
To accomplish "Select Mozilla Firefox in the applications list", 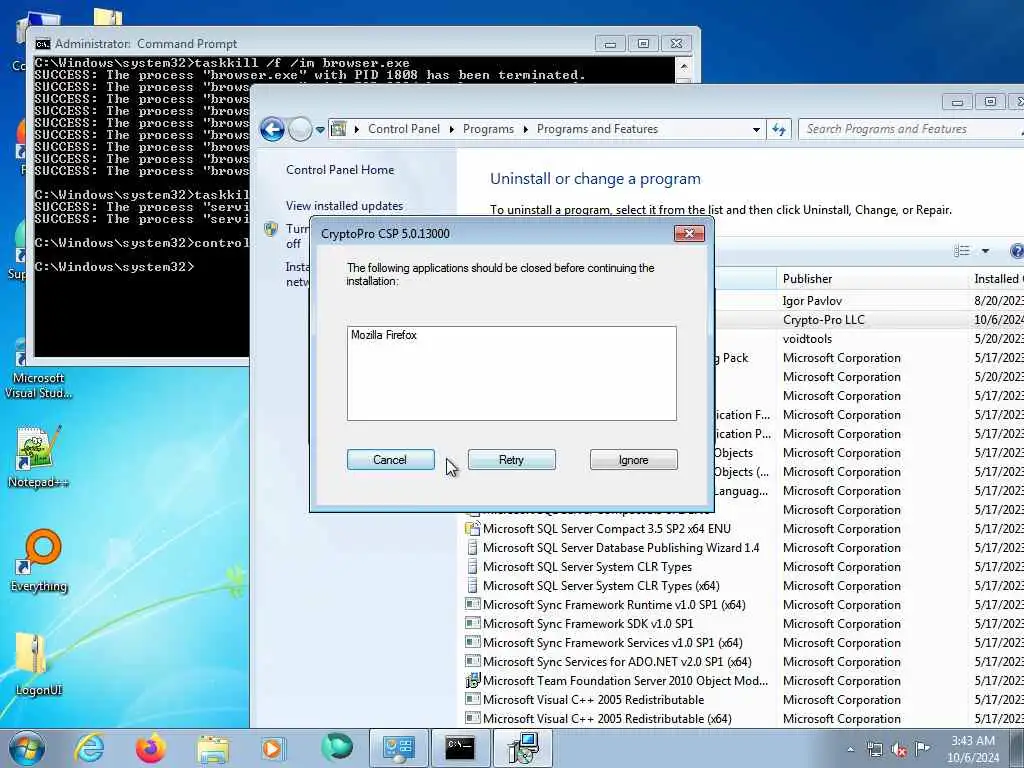I will (384, 335).
